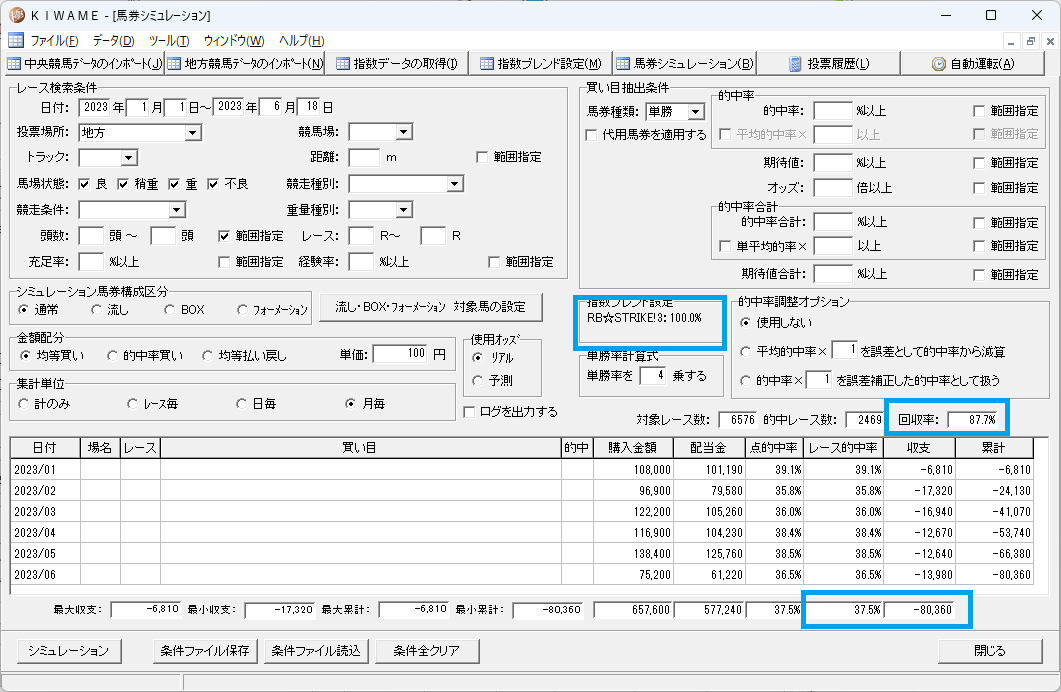This screenshot has height=692, width=1061.
Task: Expand the 競馬場 dropdown
Action: [404, 132]
